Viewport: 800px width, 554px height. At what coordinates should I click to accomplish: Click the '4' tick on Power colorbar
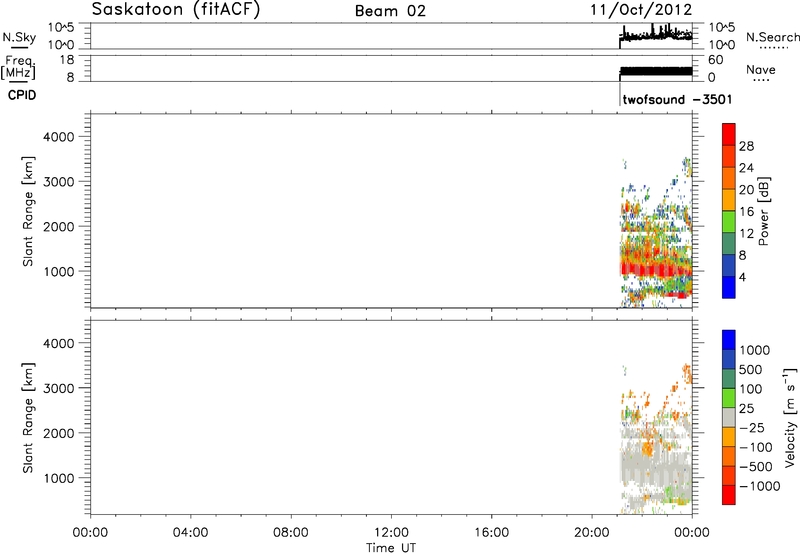click(x=742, y=277)
